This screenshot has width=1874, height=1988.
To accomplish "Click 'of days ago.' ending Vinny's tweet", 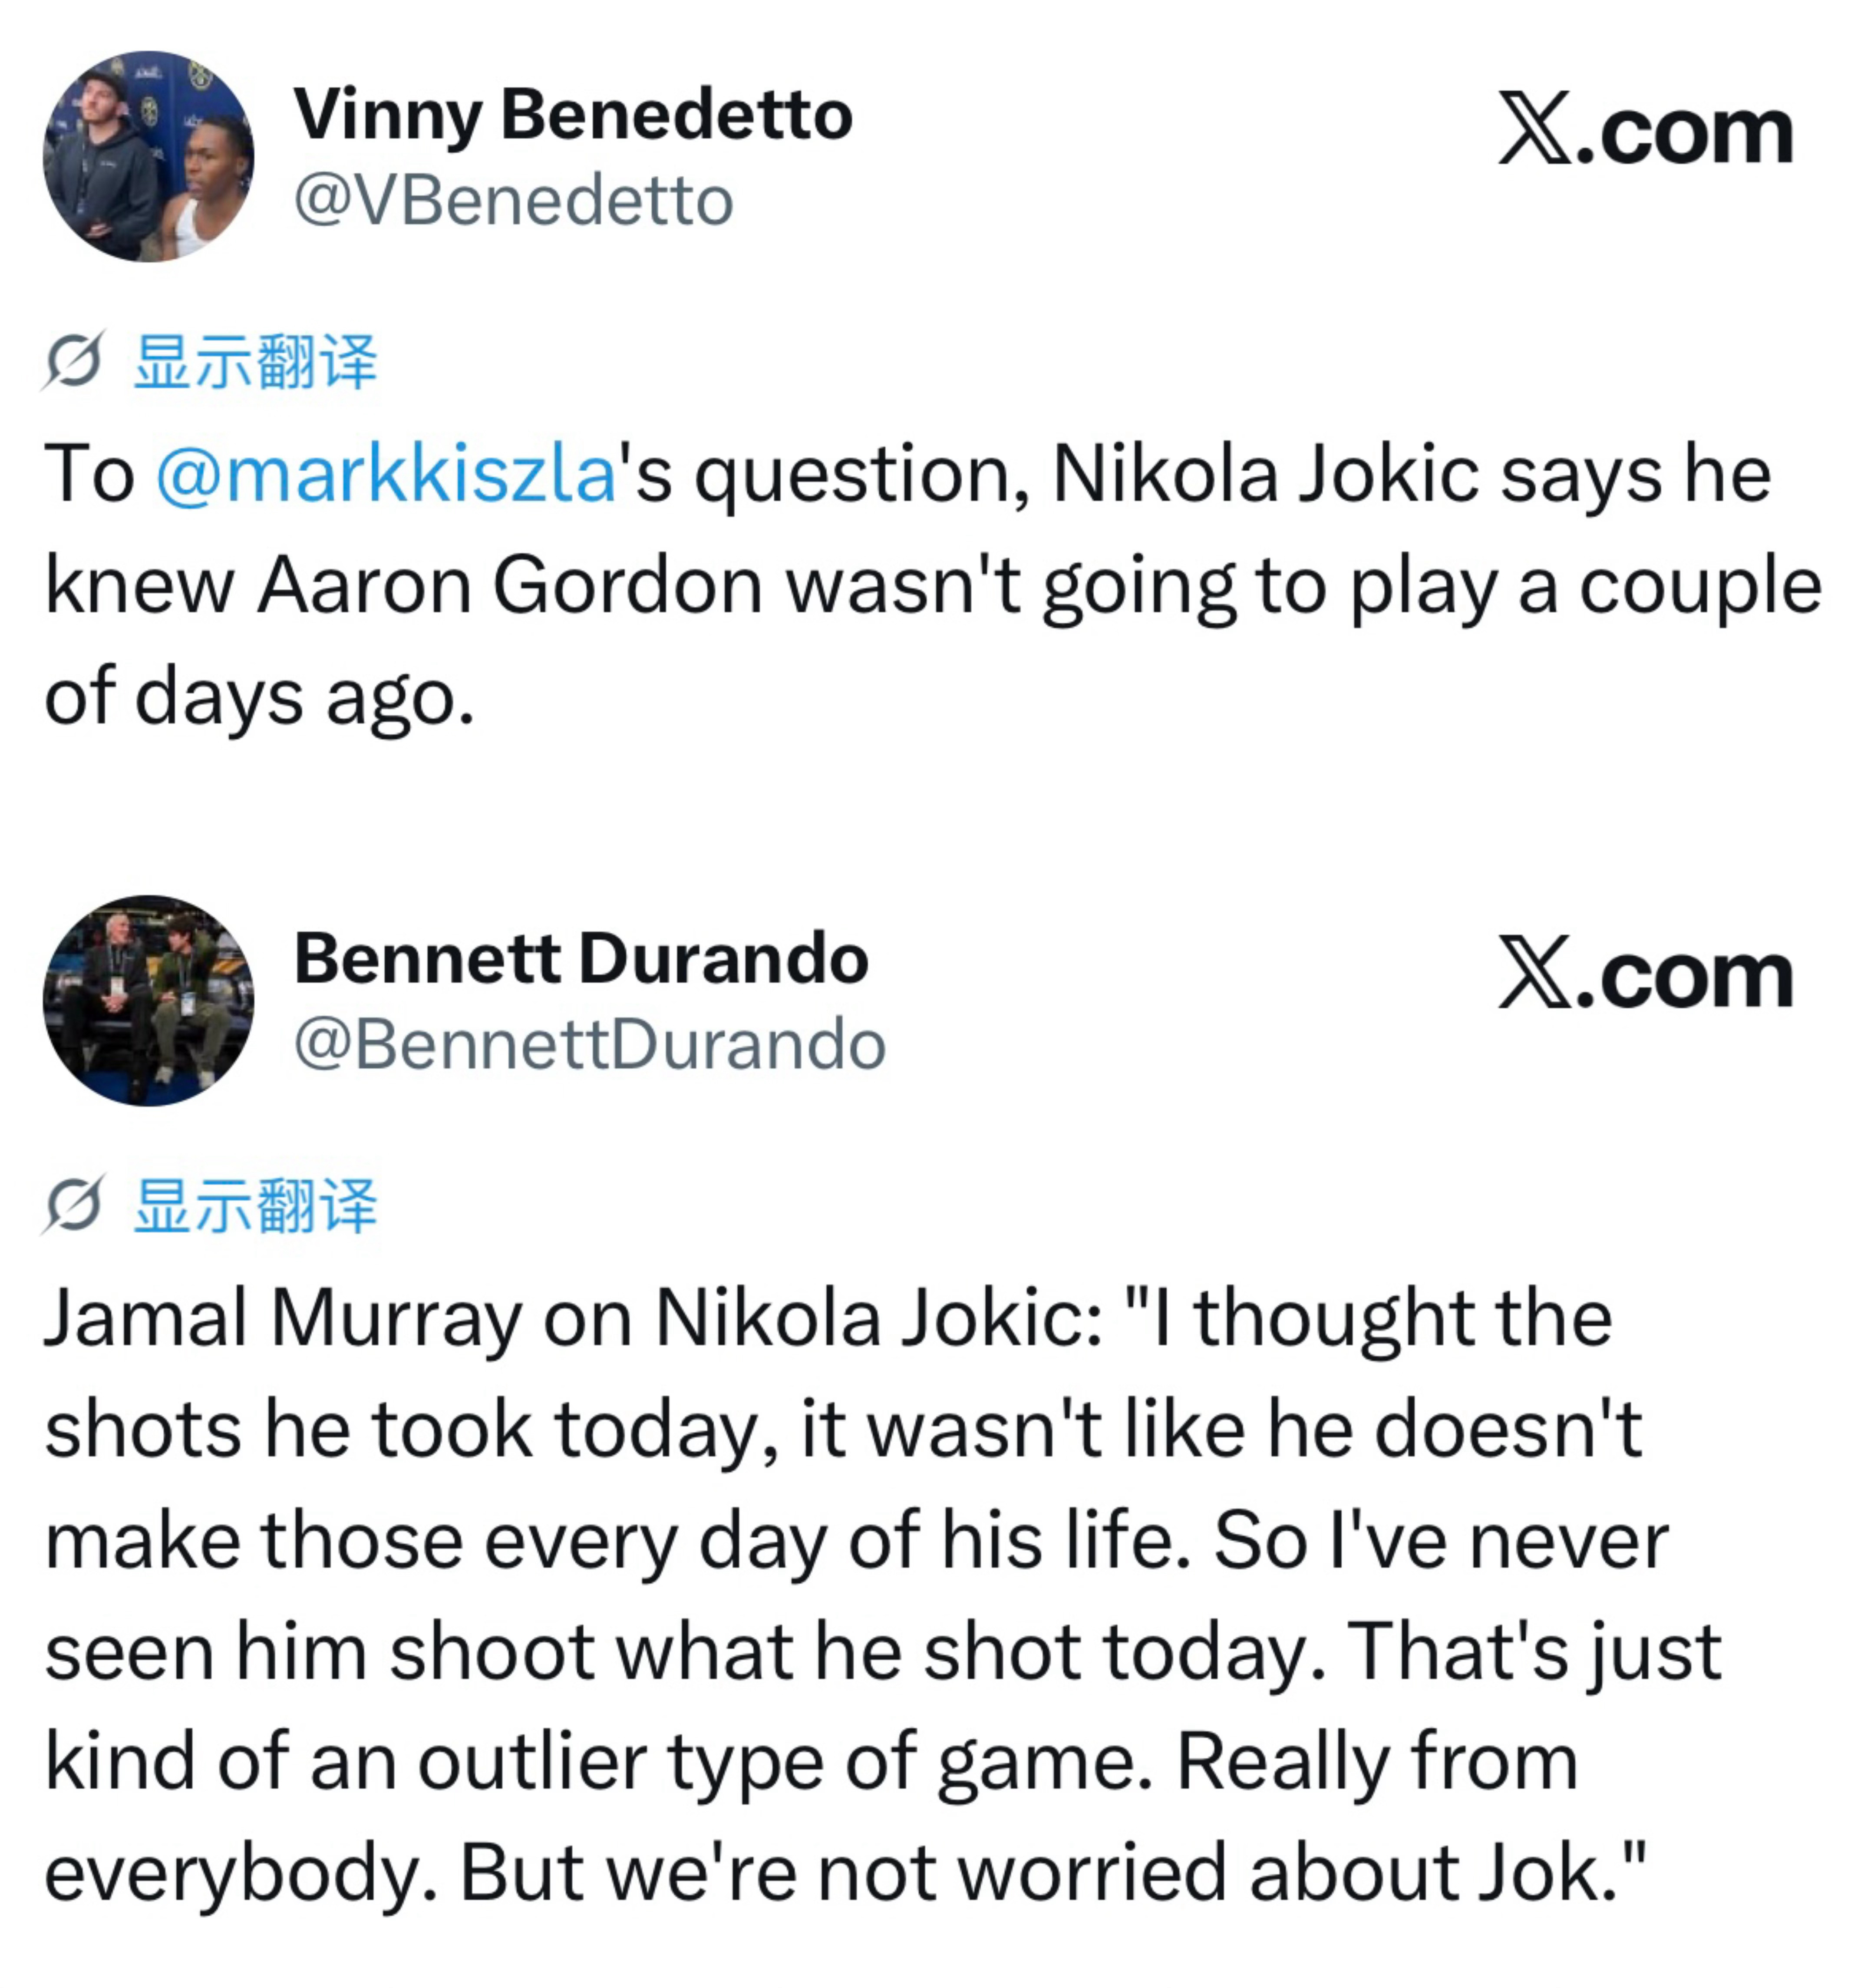I will (260, 698).
